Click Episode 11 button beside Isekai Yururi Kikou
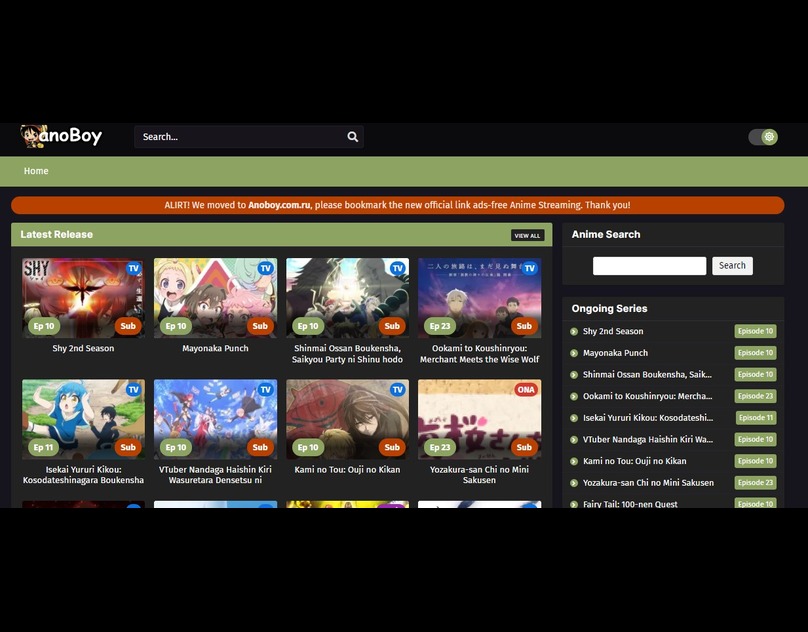 756,418
